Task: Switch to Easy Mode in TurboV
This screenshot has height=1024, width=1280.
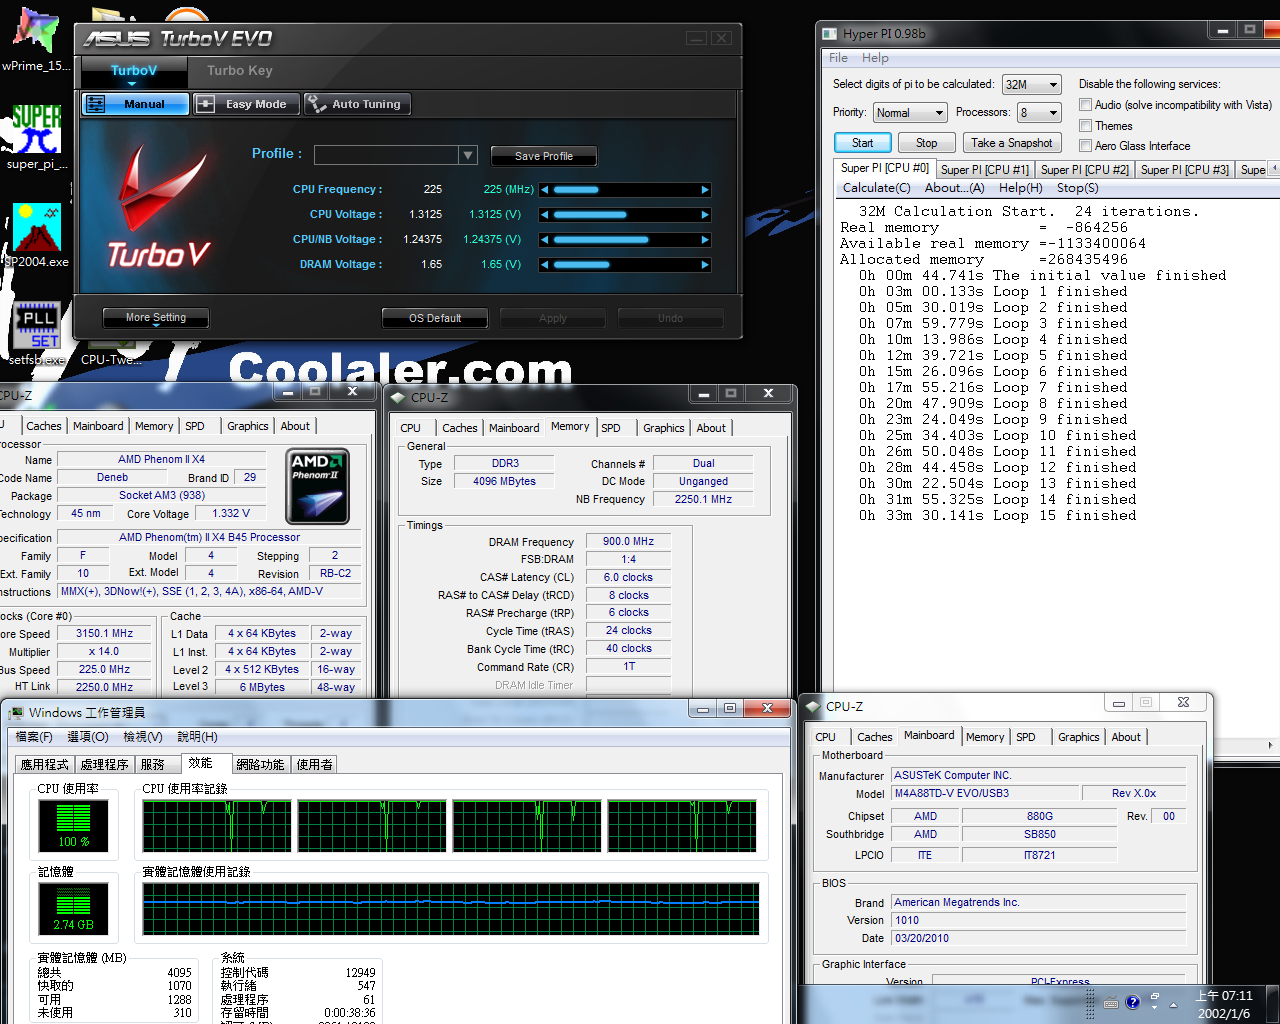Action: 244,104
